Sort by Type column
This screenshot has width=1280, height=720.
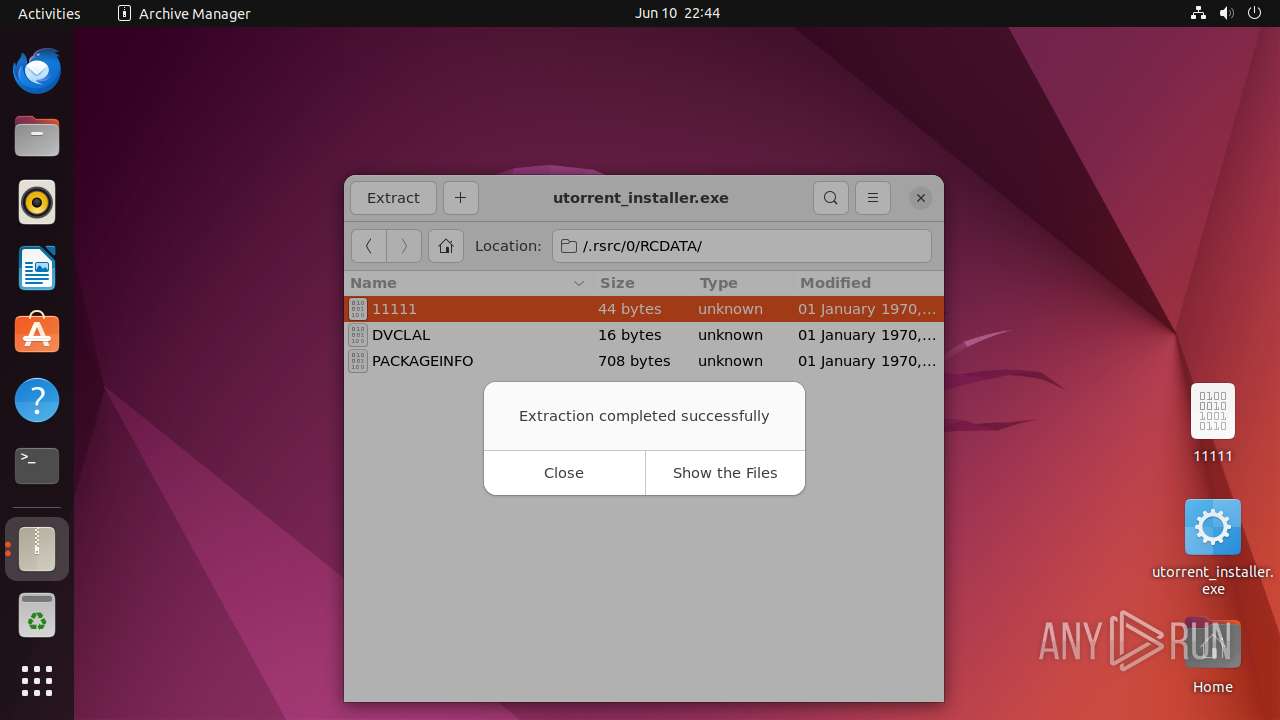pos(742,283)
